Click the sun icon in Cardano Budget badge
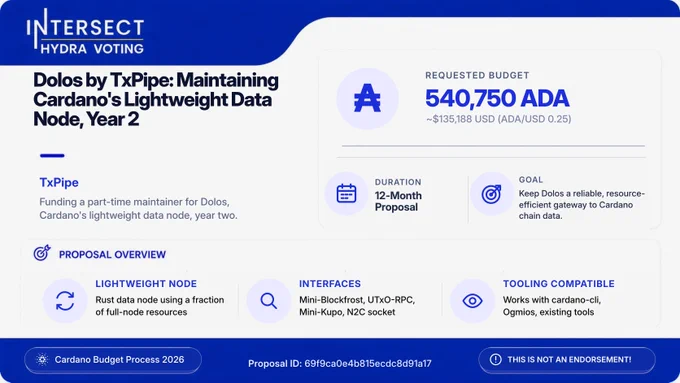 click(42, 360)
